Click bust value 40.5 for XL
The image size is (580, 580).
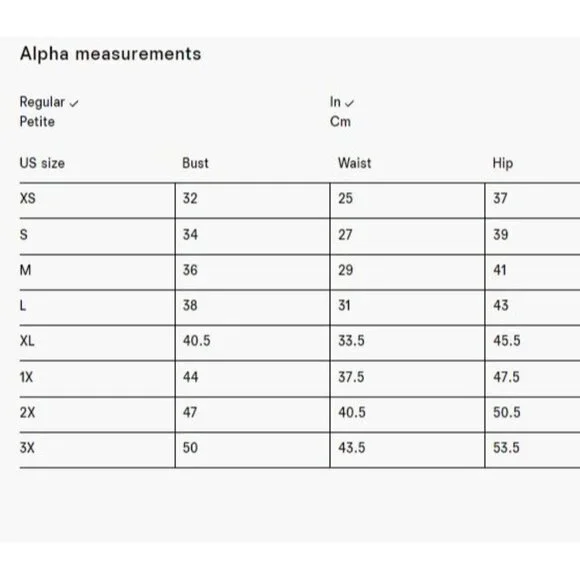tap(196, 341)
